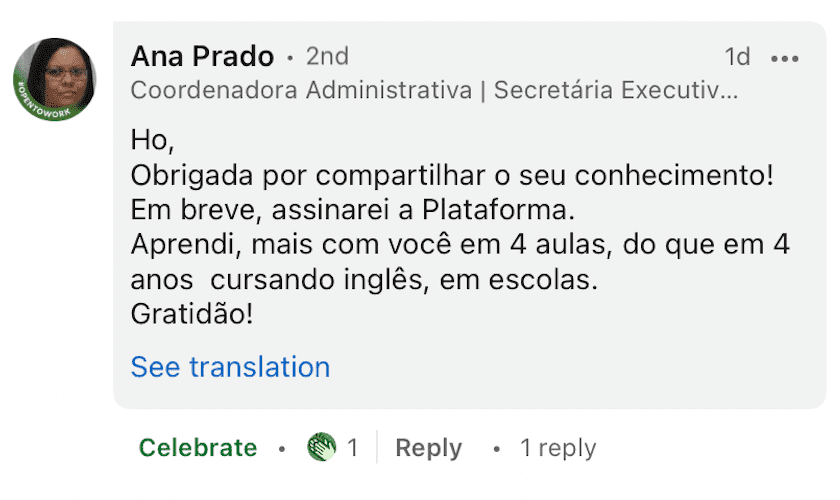840x500 pixels.
Task: Click the anos cursando inglês line
Action: point(364,280)
